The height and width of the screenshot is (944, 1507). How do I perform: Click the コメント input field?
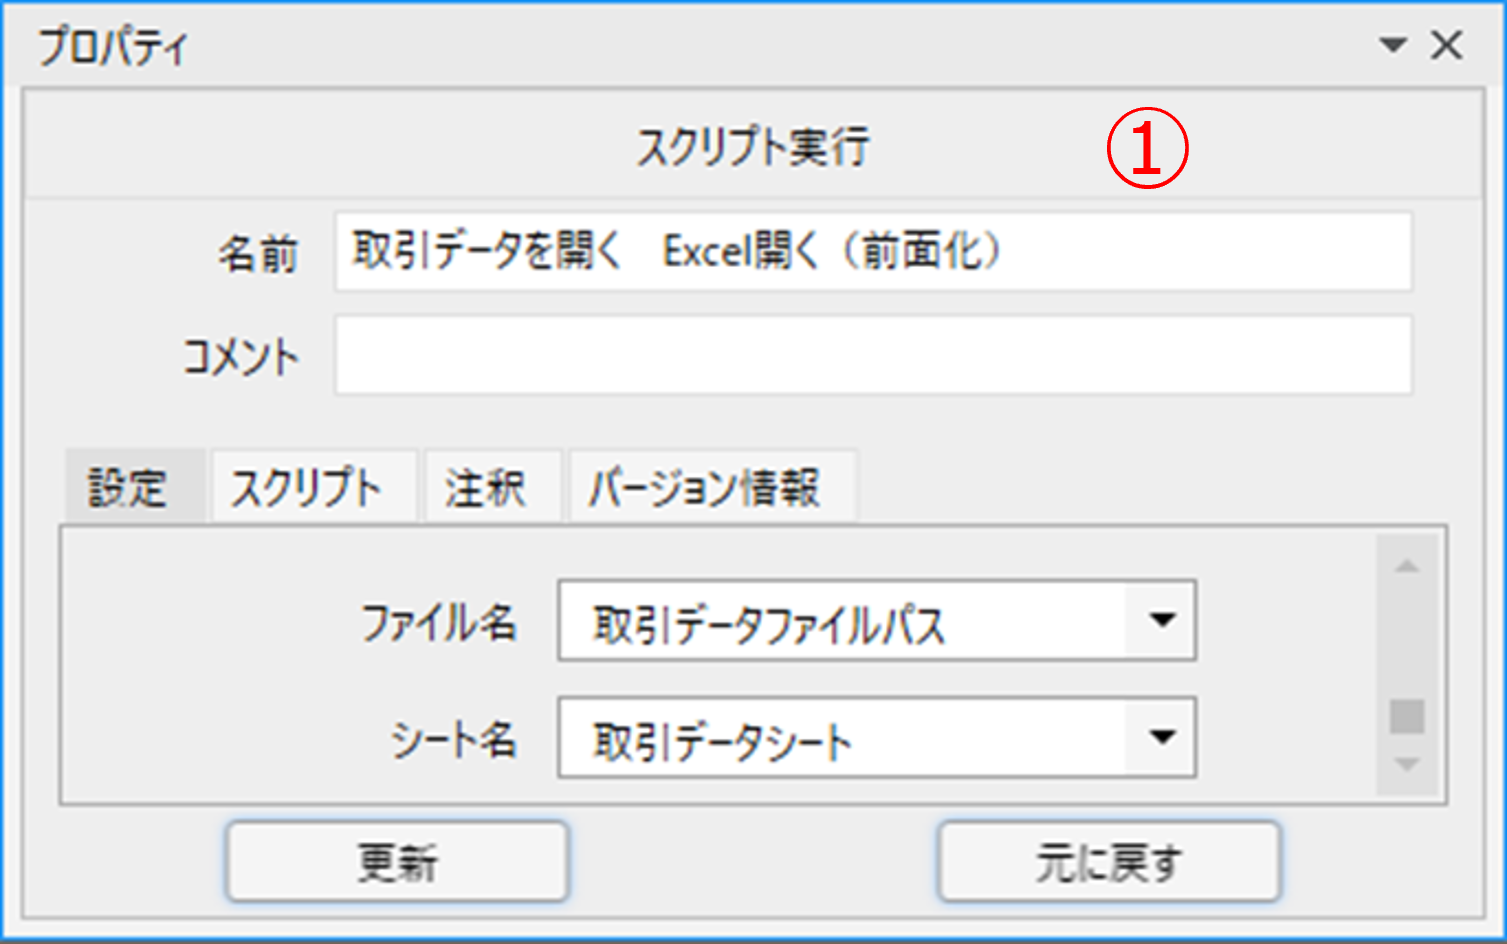pyautogui.click(x=872, y=356)
